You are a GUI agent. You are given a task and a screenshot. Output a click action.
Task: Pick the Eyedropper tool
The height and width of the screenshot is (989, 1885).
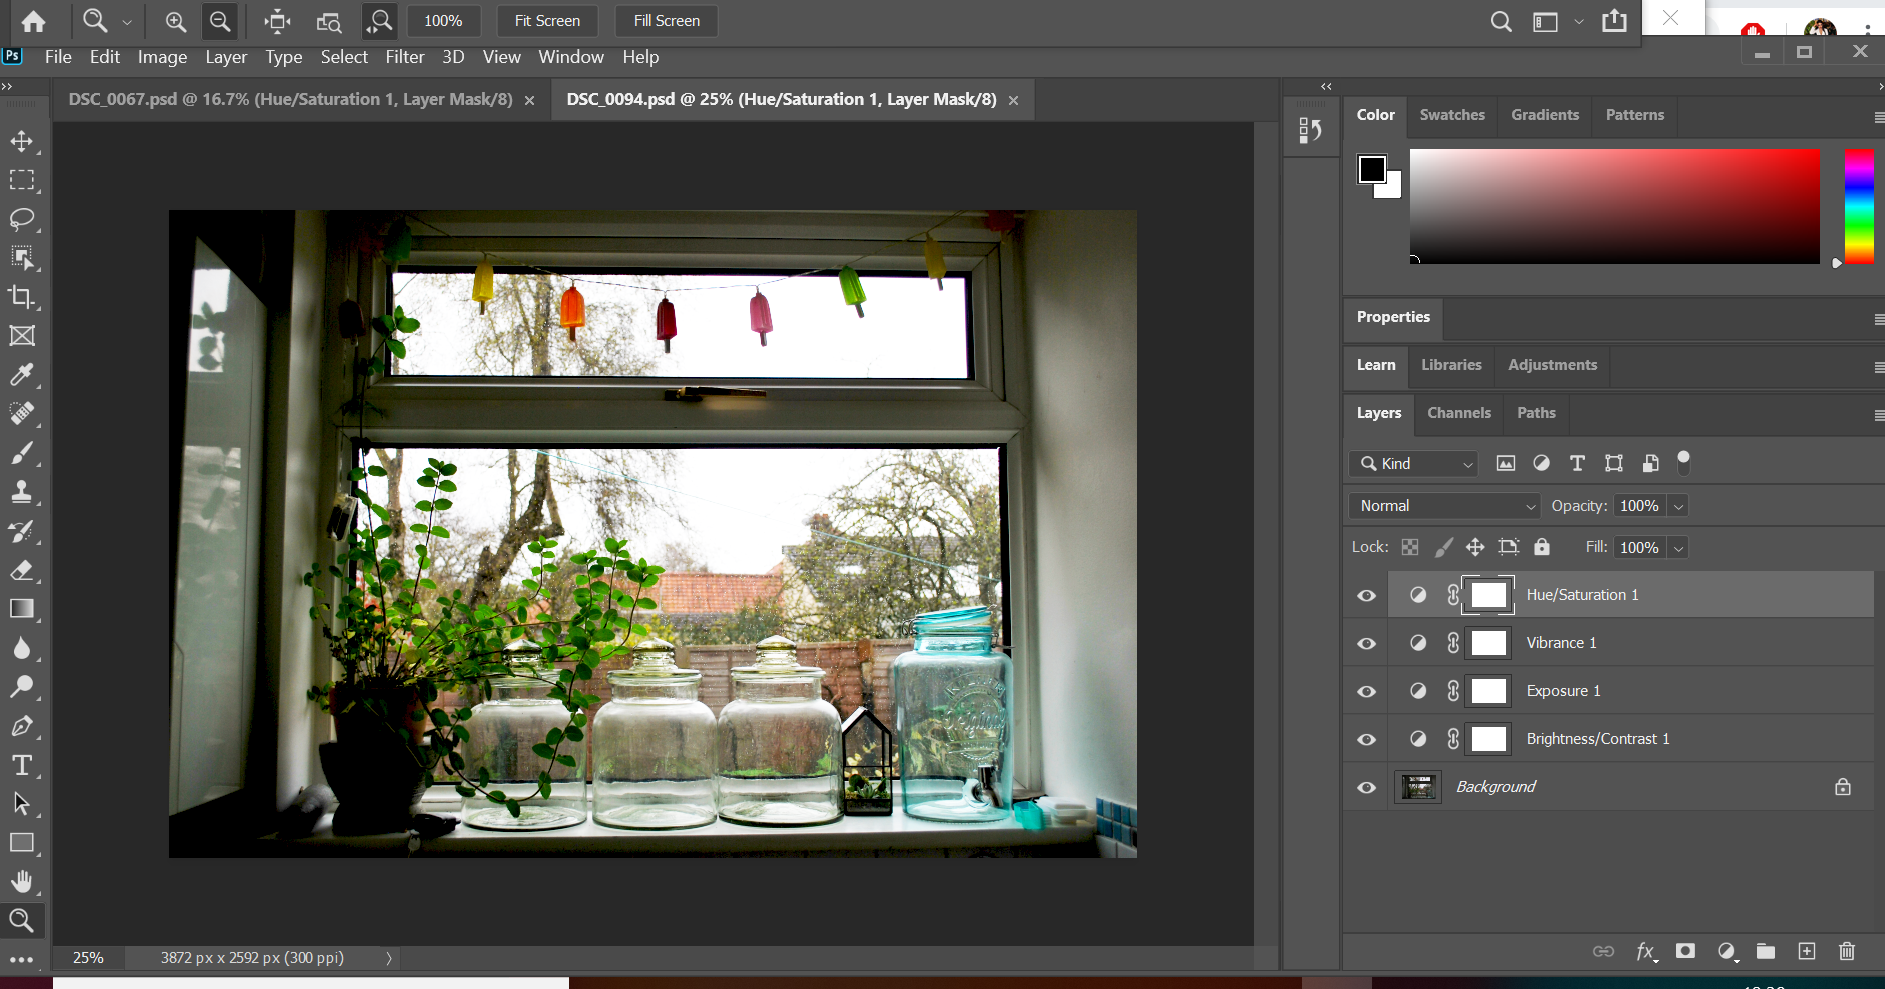[21, 375]
